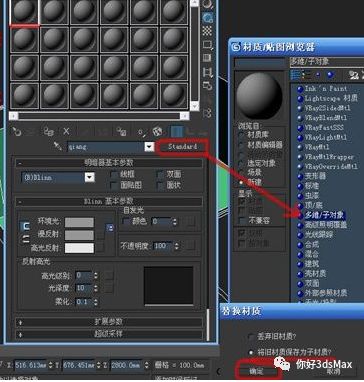Toggle the Show End Result icon
The width and height of the screenshot is (364, 382).
tap(177, 131)
